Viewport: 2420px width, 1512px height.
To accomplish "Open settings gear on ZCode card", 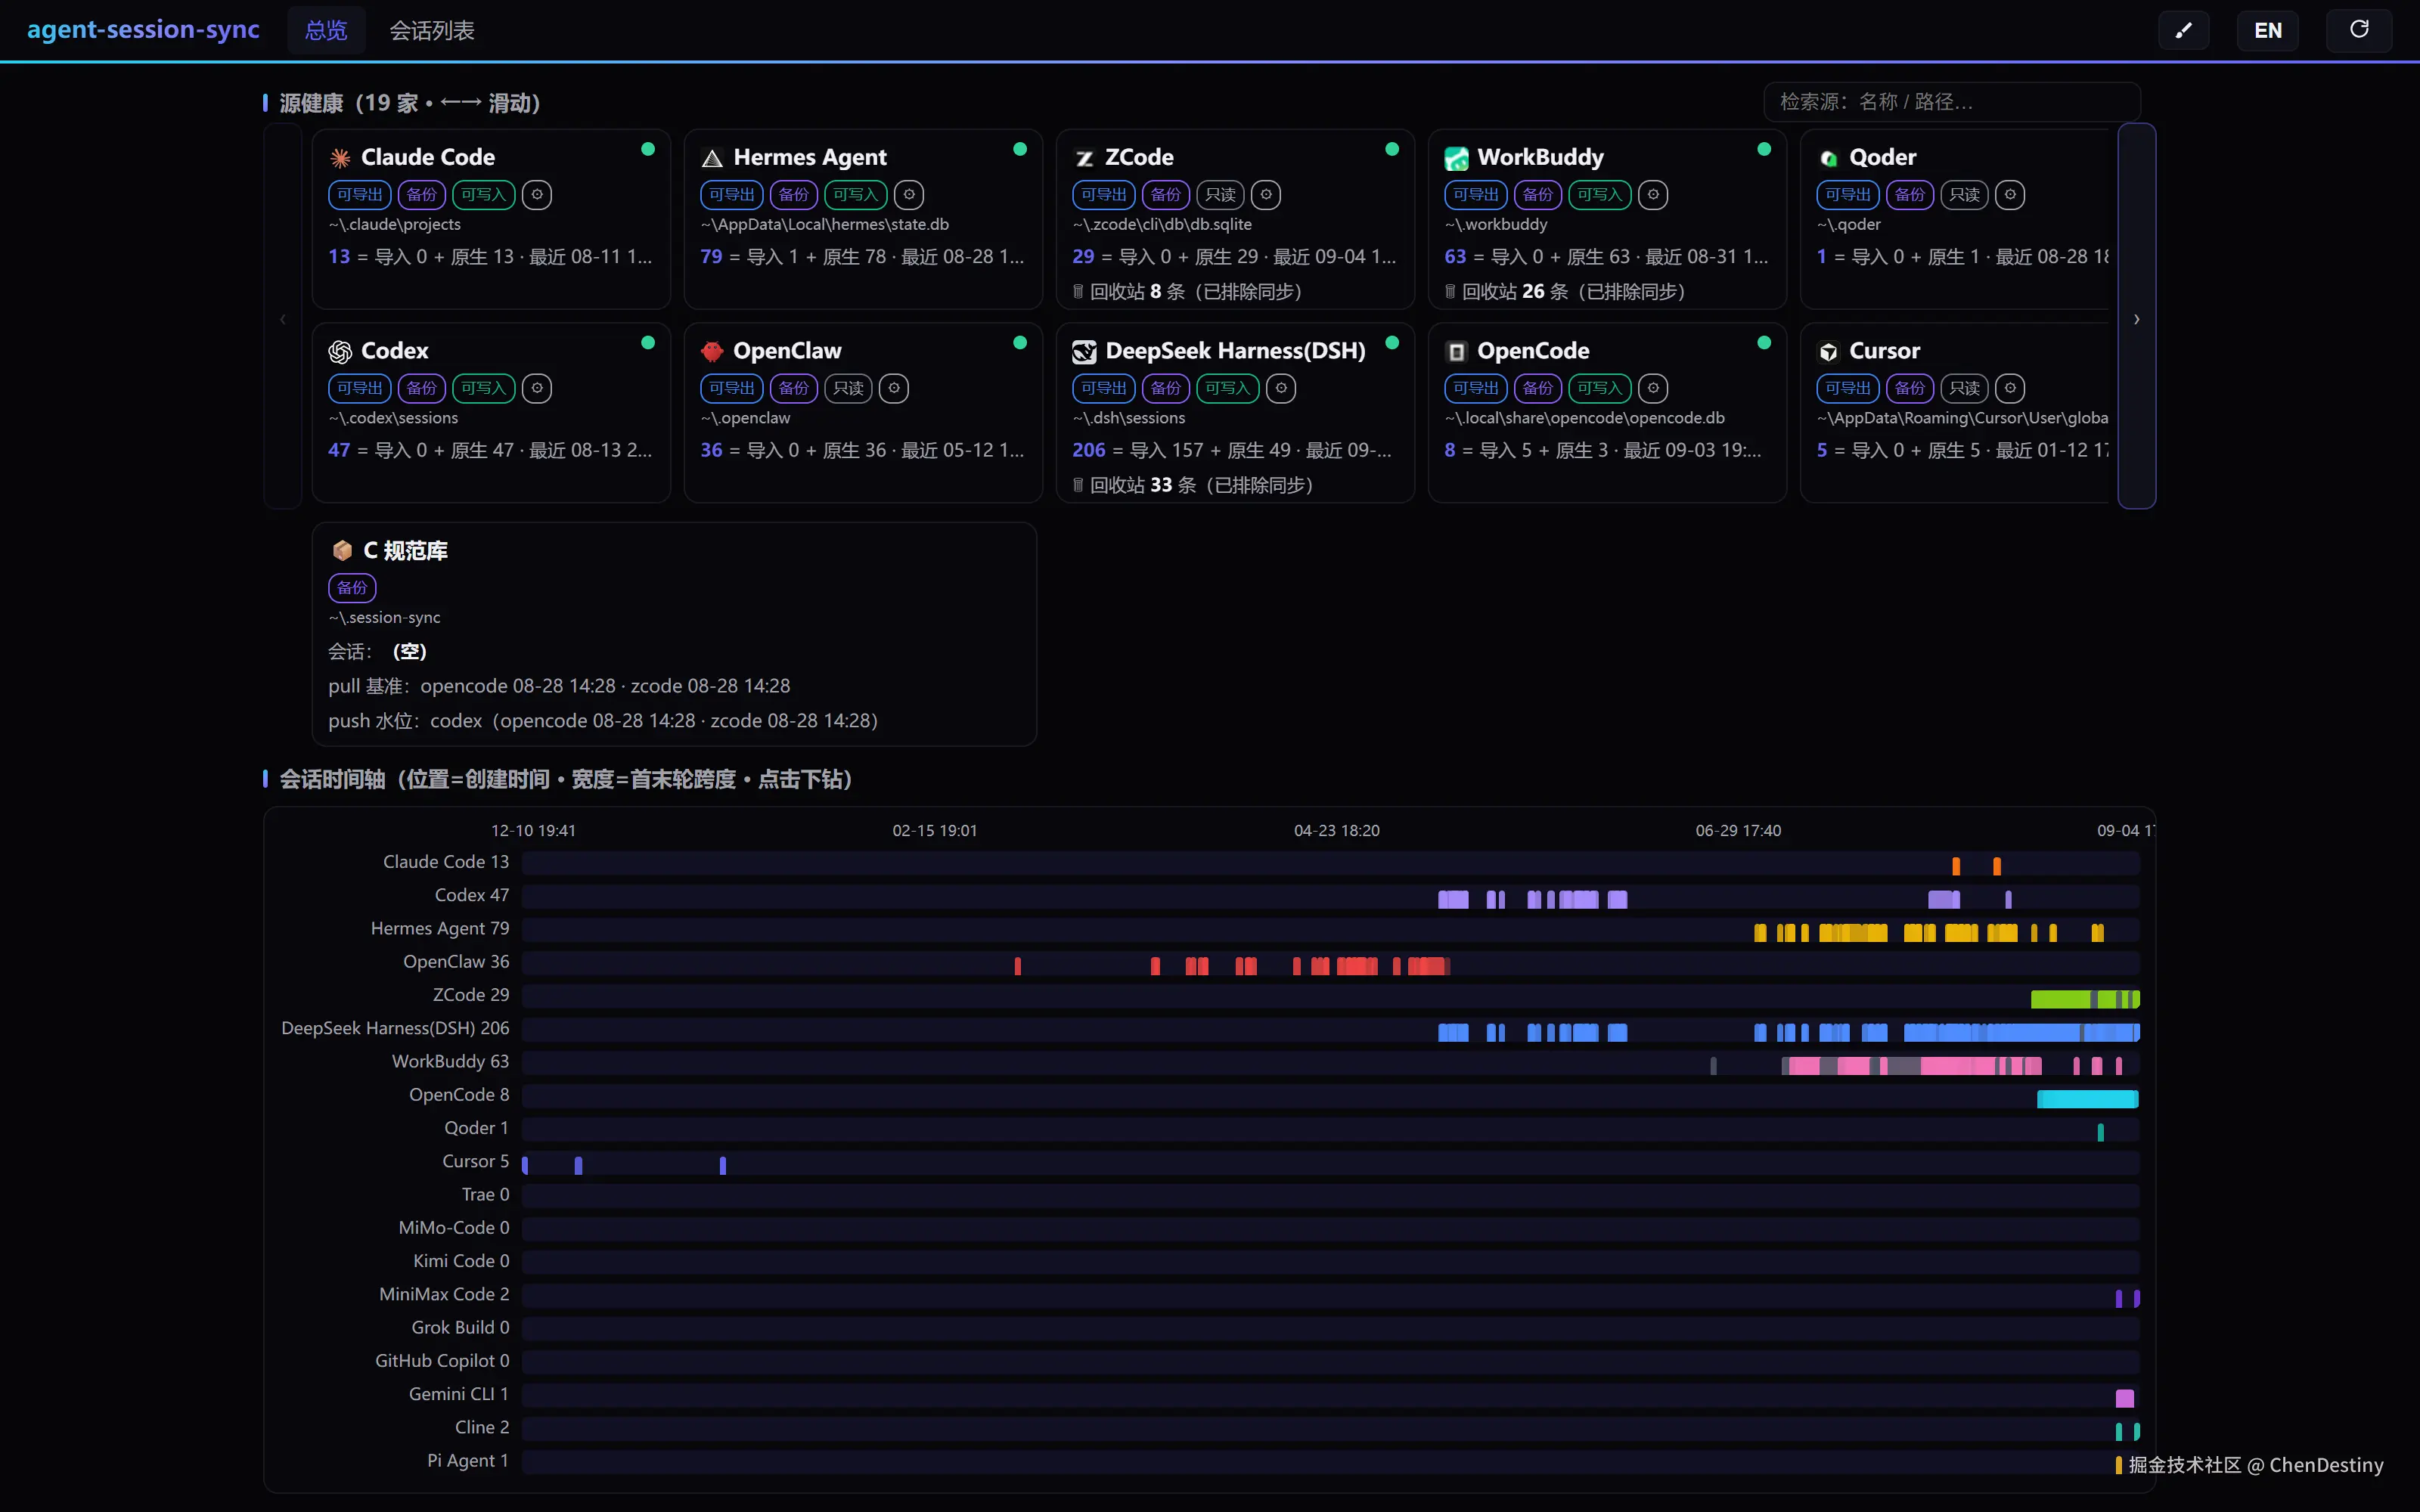I will coord(1266,194).
